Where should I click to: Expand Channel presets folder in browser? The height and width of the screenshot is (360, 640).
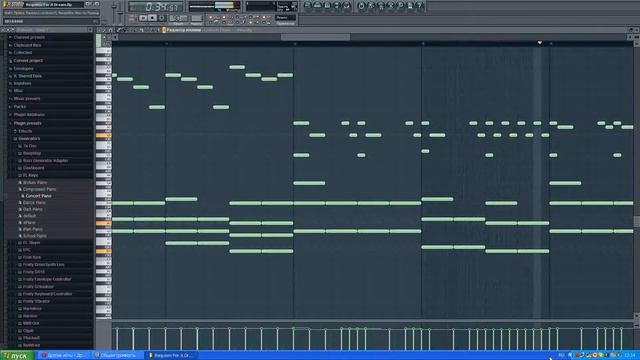click(29, 37)
